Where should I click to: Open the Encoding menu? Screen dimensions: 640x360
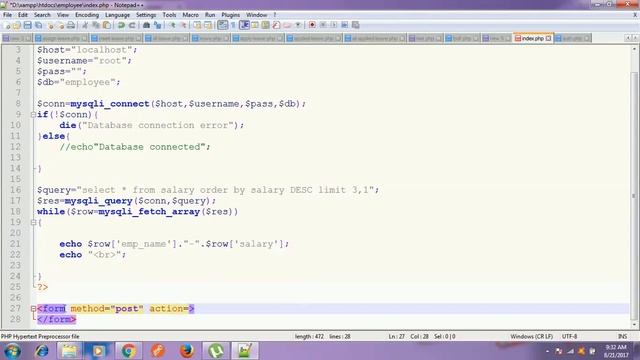[87, 15]
